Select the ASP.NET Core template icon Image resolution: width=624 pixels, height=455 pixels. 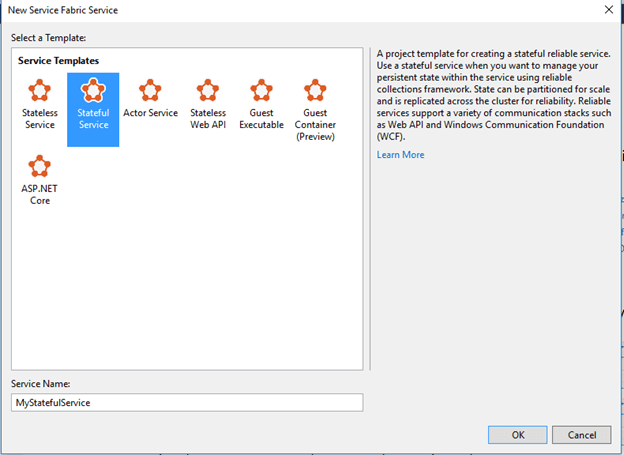click(x=39, y=166)
